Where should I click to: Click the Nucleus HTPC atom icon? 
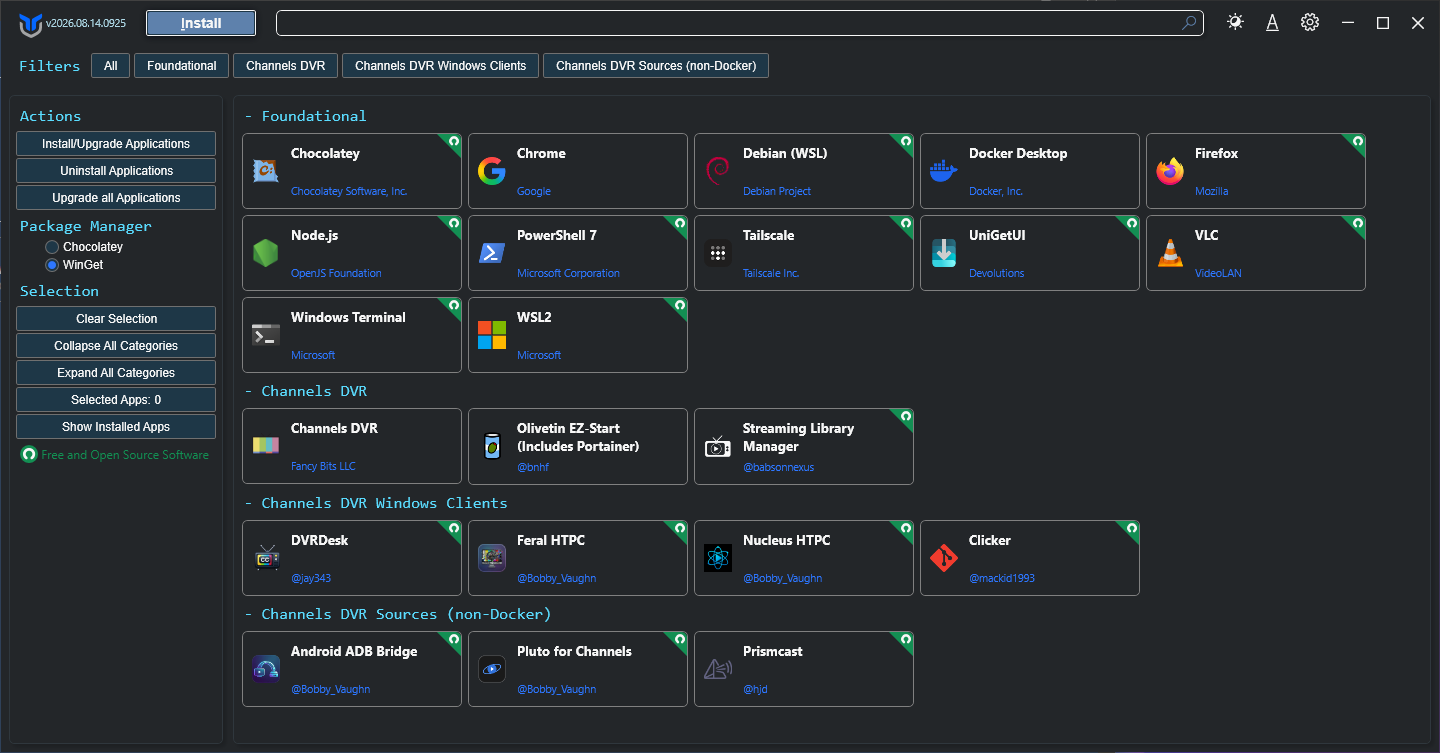pos(718,558)
